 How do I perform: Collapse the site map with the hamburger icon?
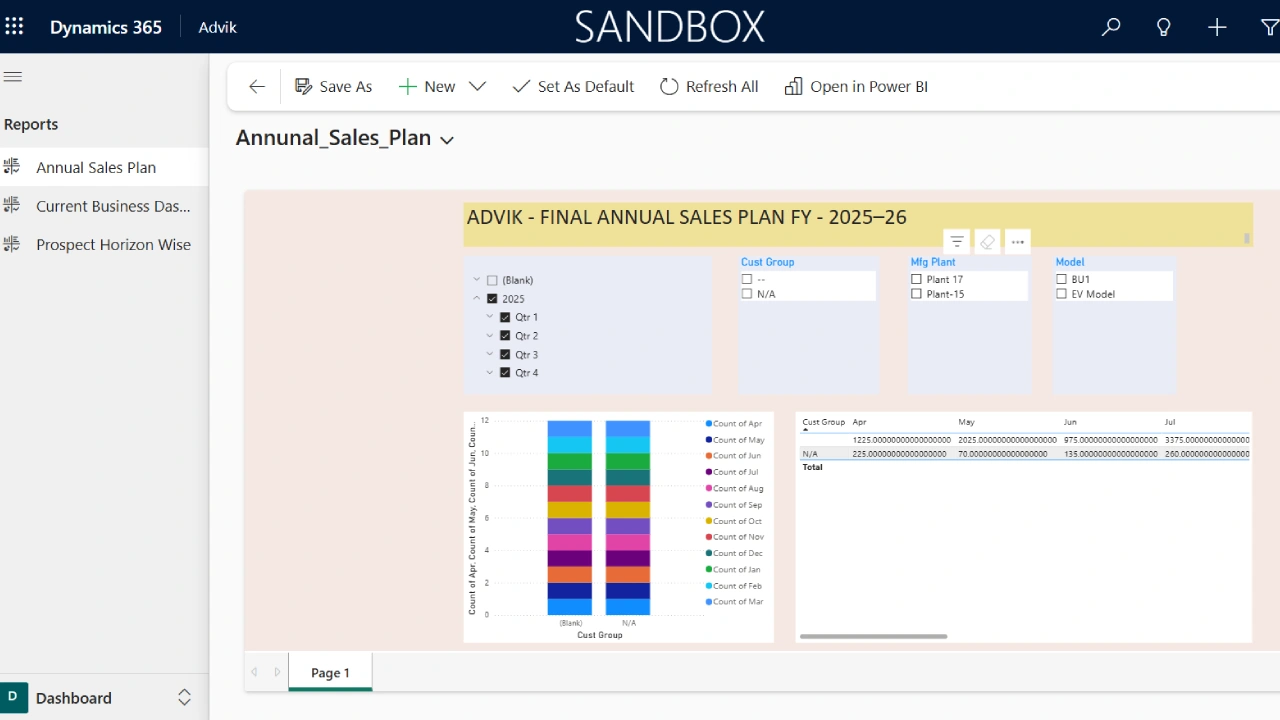[x=13, y=77]
